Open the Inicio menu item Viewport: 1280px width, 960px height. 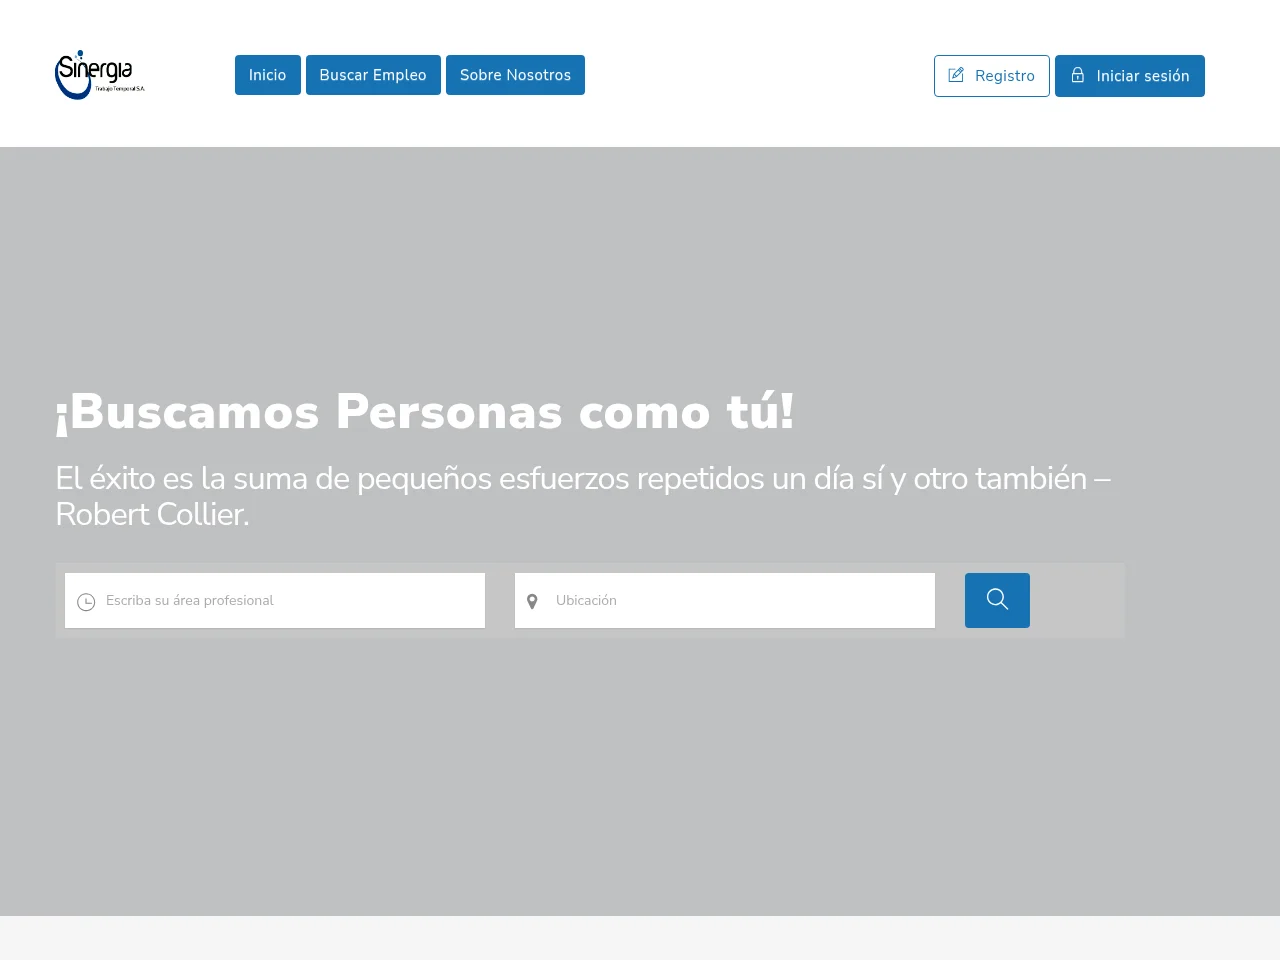[268, 75]
